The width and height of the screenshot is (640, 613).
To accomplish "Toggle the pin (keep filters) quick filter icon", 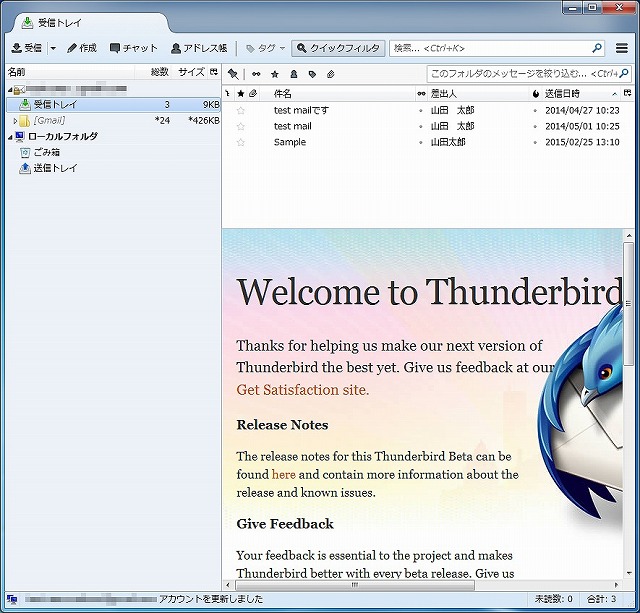I will point(233,74).
